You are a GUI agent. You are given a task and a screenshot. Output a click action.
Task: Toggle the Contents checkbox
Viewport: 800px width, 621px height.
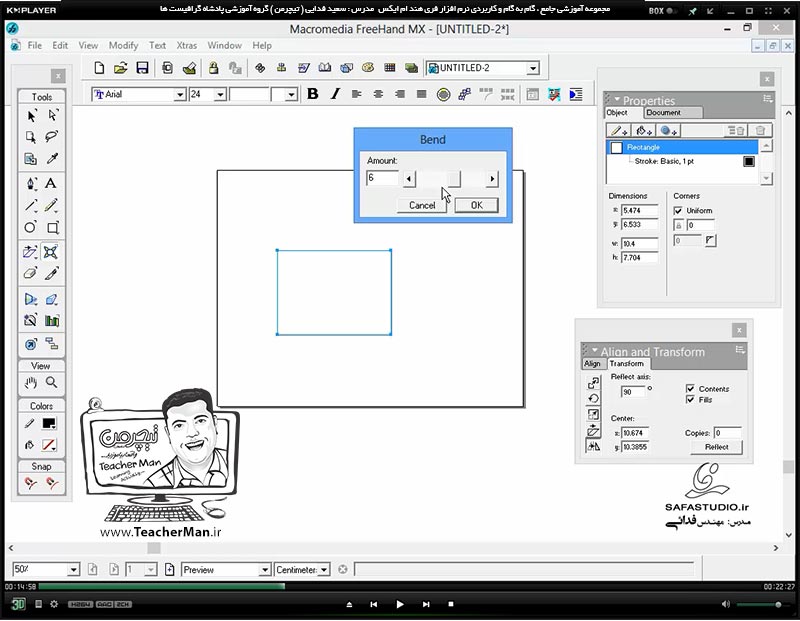point(690,389)
